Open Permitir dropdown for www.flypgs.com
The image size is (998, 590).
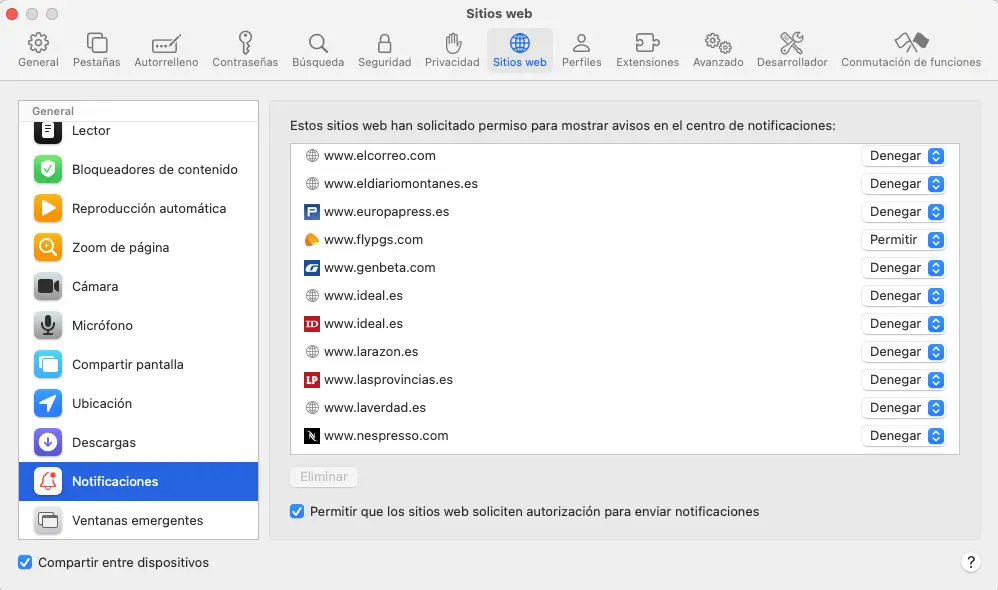903,240
